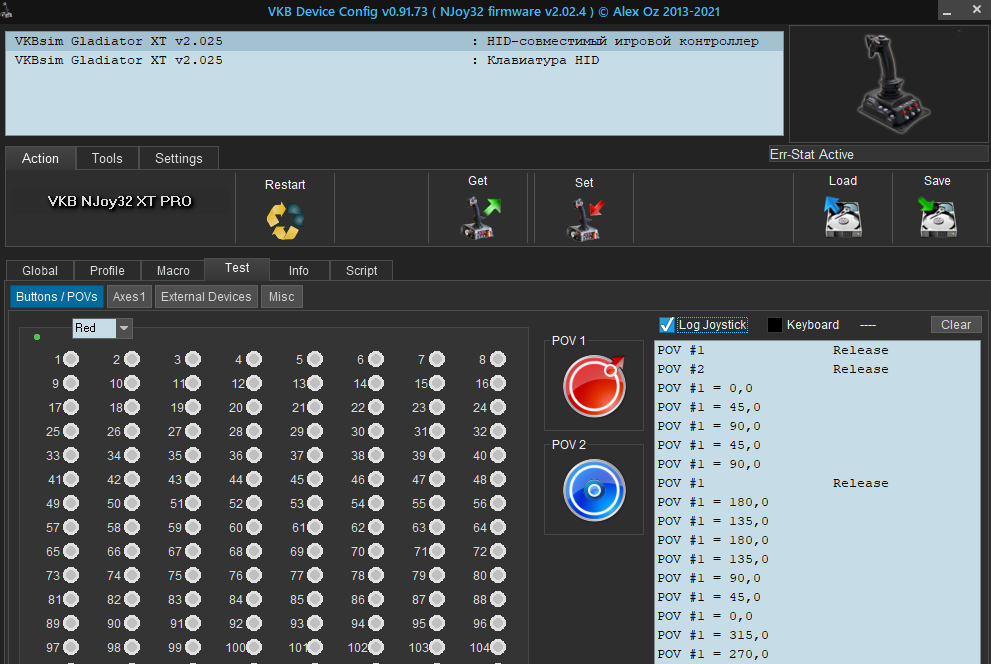
Task: Switch to the Global tab
Action: (40, 270)
